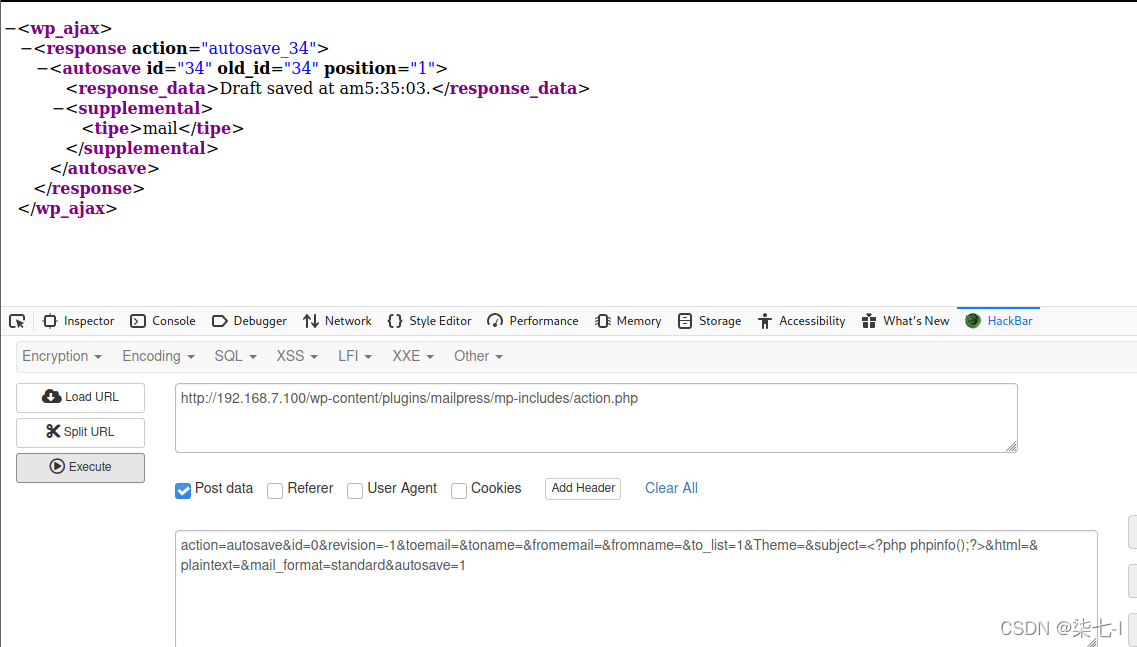Collapse the autosave id 34 node

pyautogui.click(x=42, y=68)
